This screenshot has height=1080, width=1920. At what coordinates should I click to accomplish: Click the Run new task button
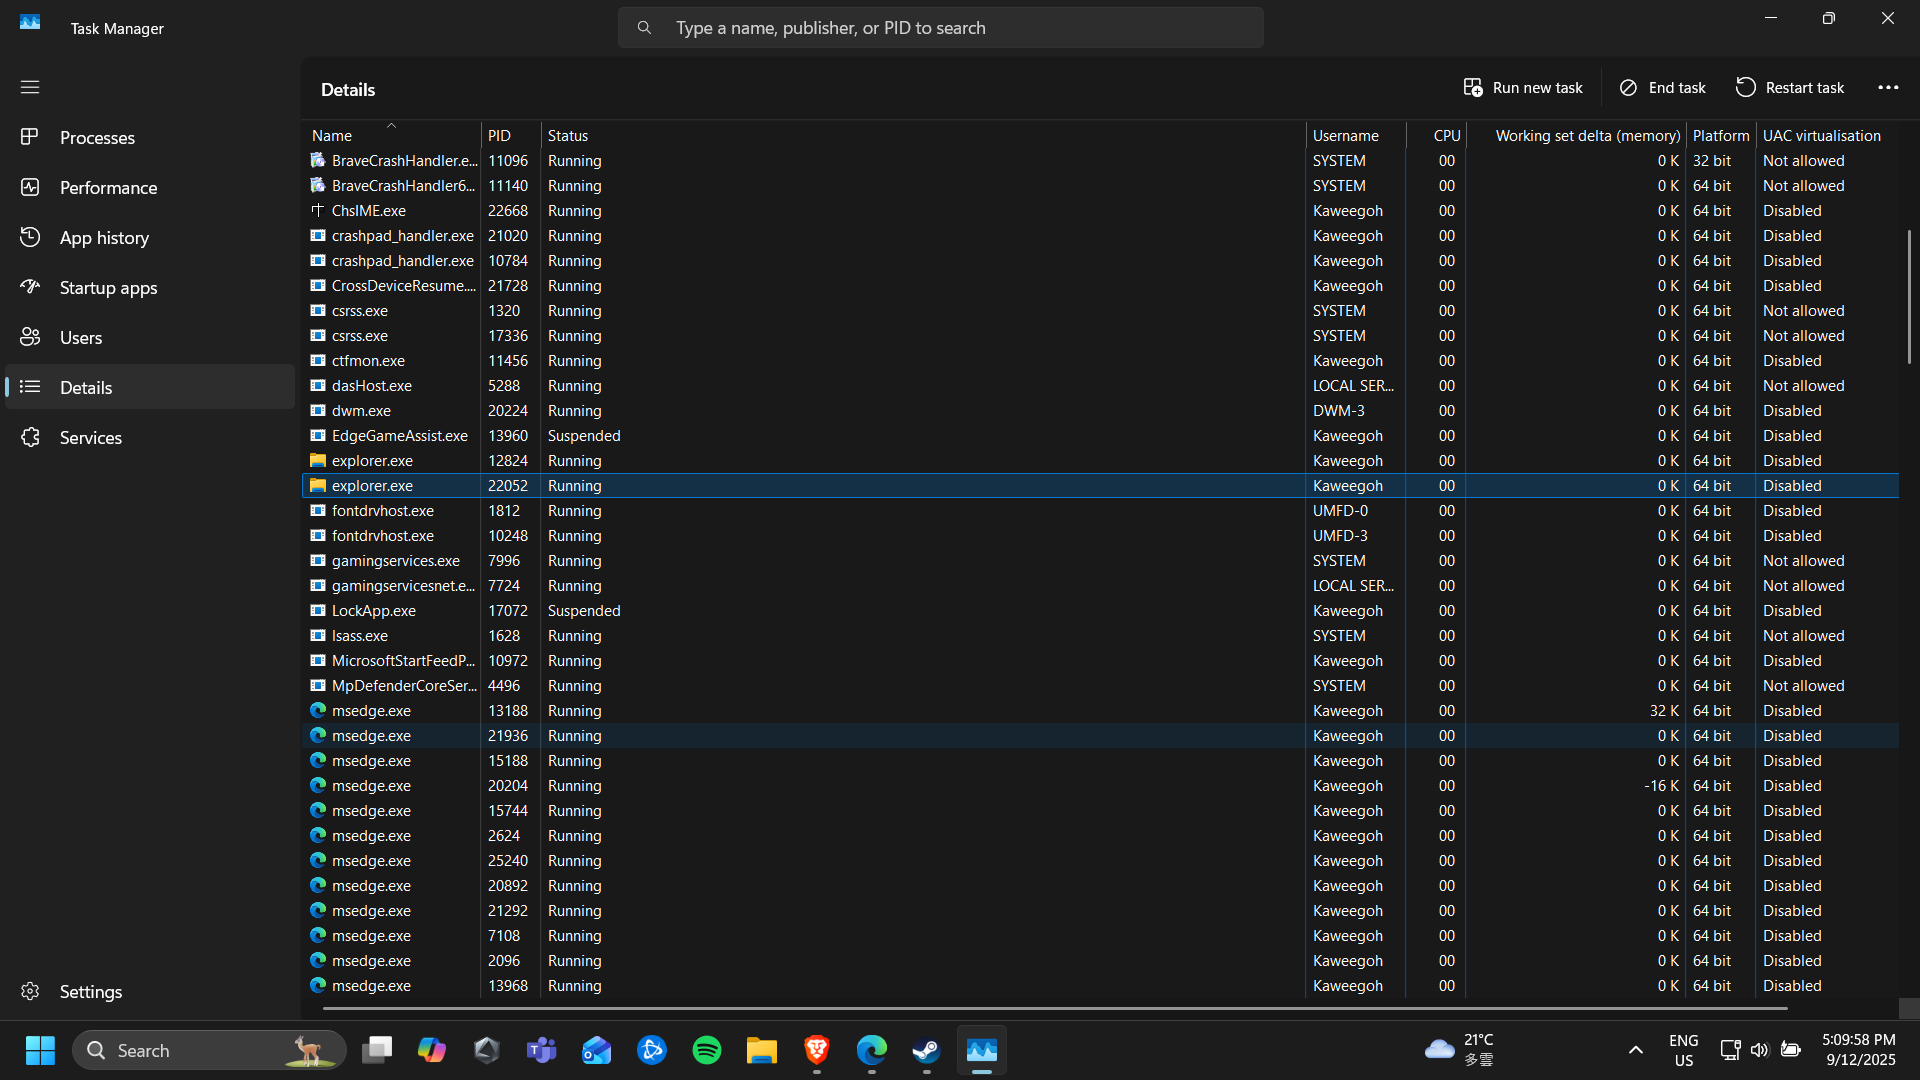1522,88
